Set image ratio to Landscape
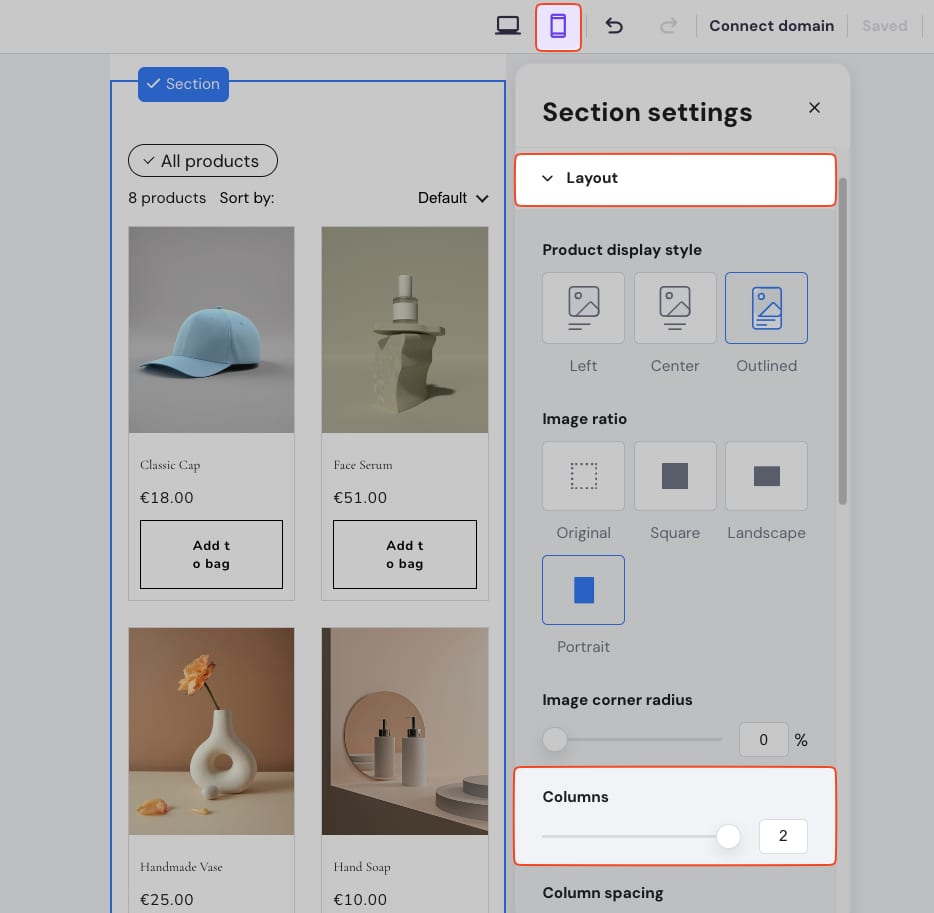The width and height of the screenshot is (934, 913). (766, 476)
